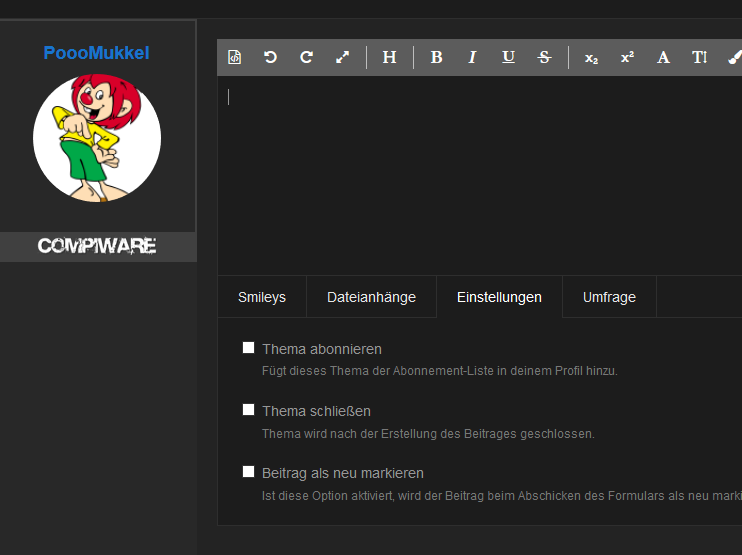Click the redo arrow icon
This screenshot has height=555, width=742.
(x=306, y=57)
